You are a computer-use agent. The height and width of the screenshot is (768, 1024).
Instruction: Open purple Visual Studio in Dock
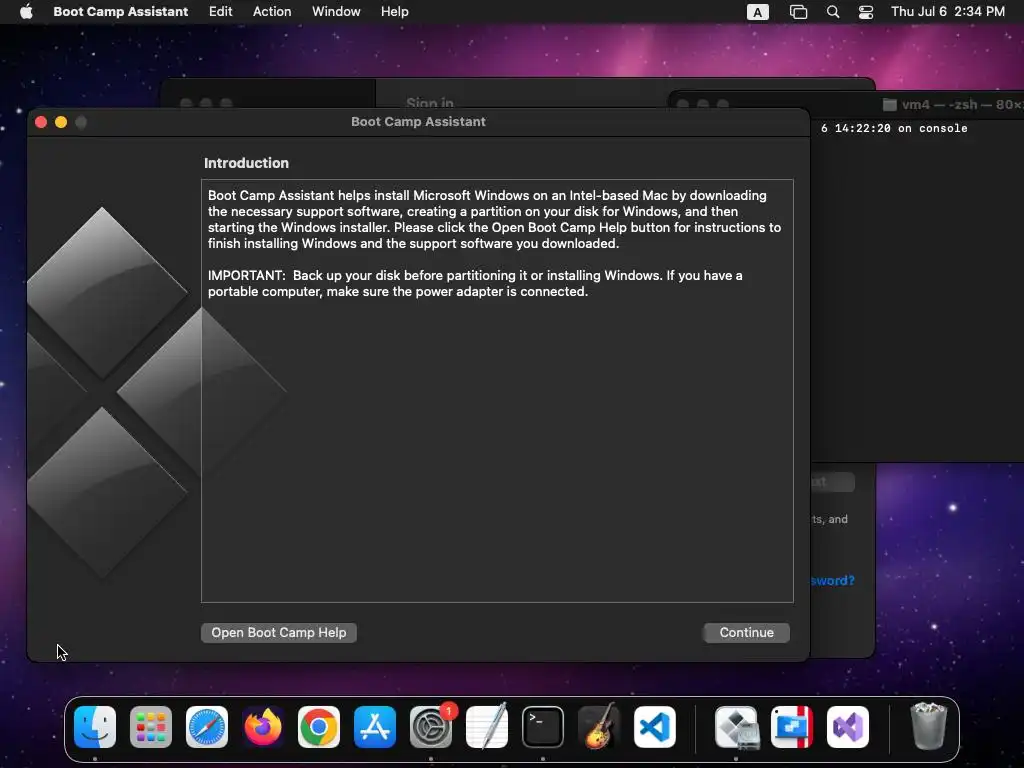click(x=848, y=727)
